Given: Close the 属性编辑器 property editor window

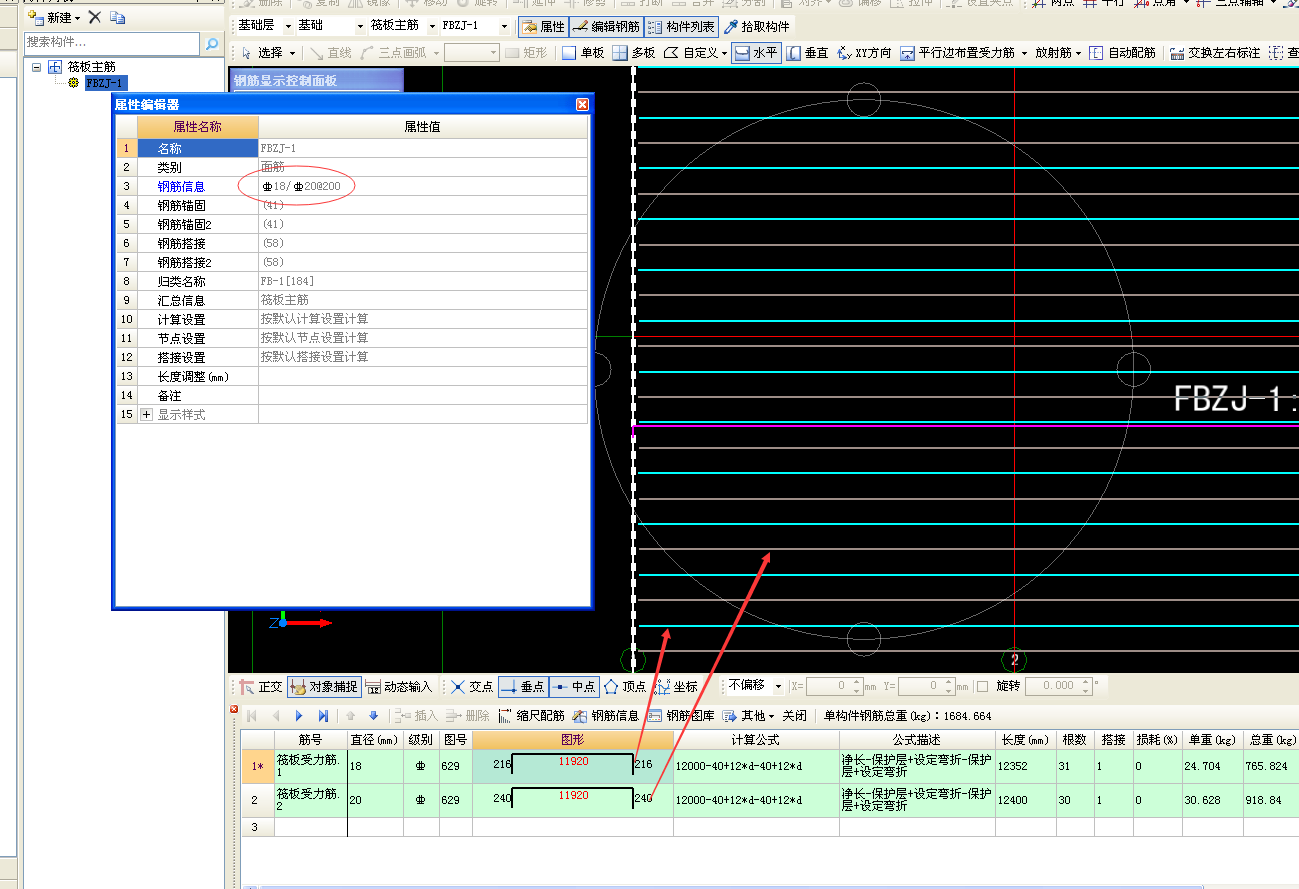Looking at the screenshot, I should tap(582, 104).
